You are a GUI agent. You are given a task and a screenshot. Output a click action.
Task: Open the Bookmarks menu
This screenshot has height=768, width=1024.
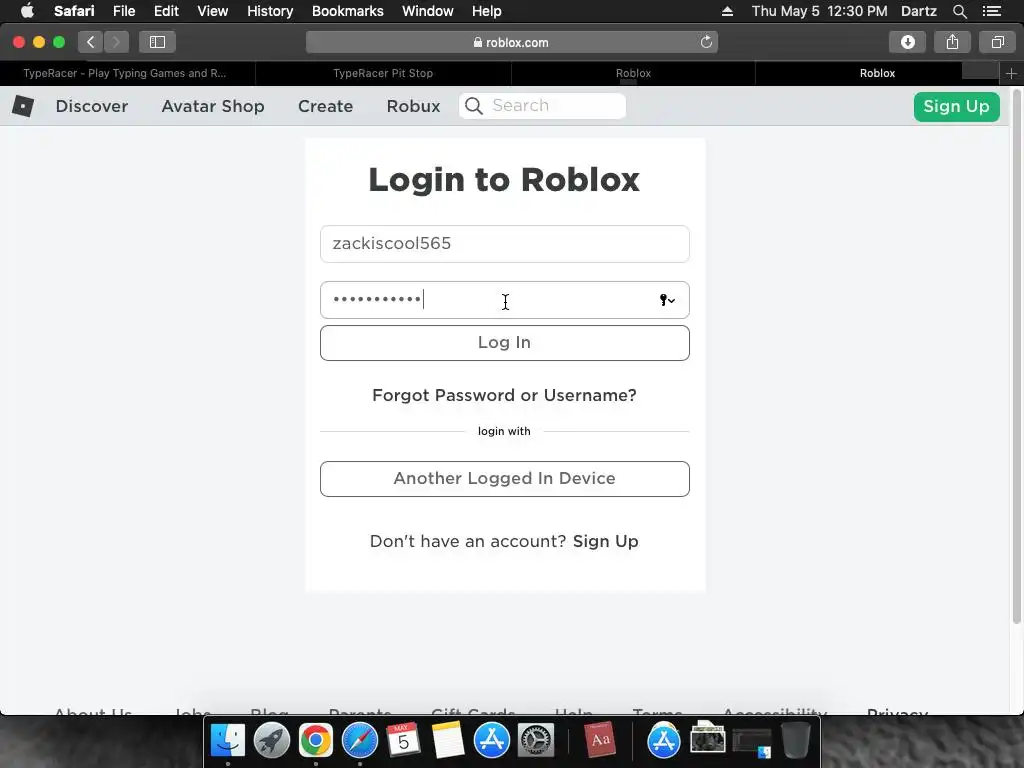[x=347, y=11]
